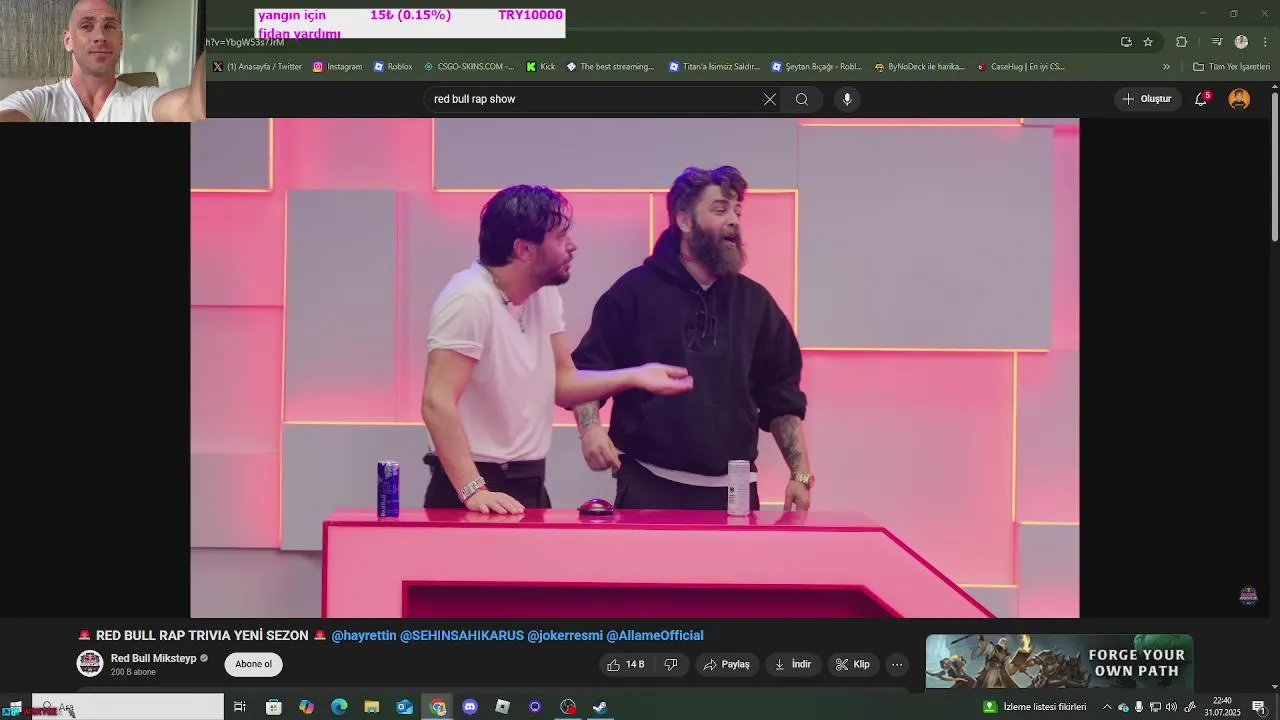Open the Kick bookmark
This screenshot has width=1280, height=720.
point(540,67)
